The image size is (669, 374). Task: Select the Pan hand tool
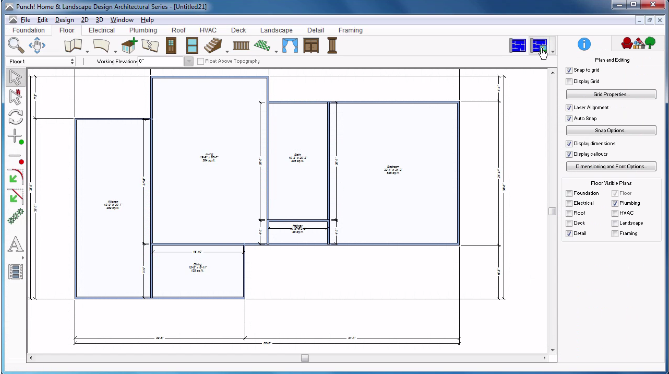[x=37, y=45]
